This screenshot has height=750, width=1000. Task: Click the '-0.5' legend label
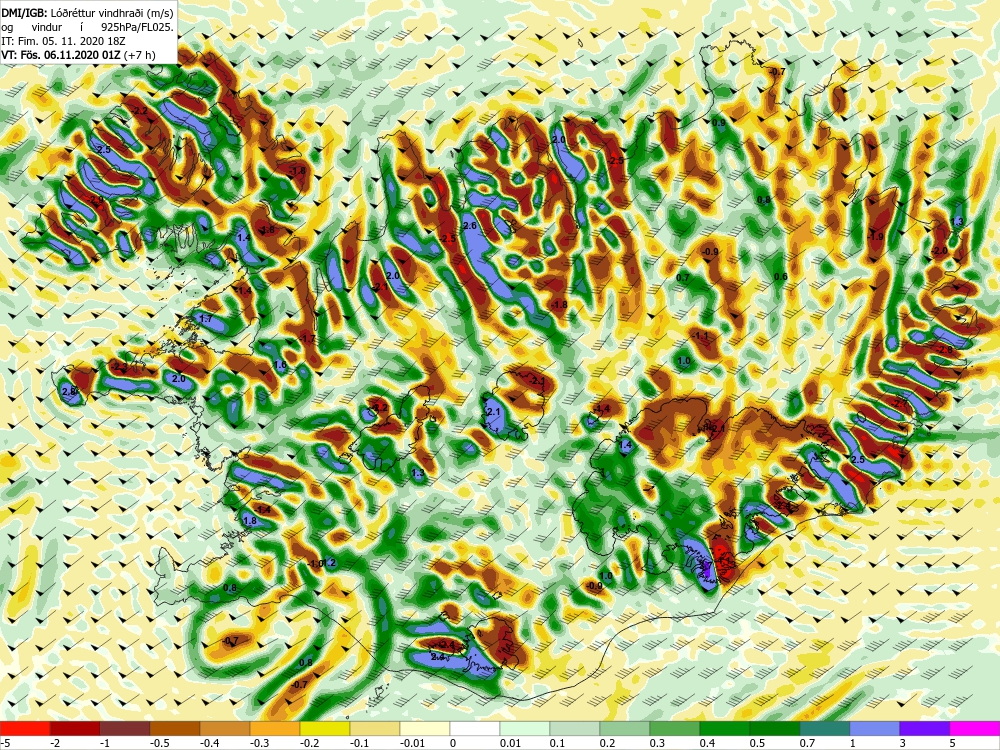tap(161, 743)
